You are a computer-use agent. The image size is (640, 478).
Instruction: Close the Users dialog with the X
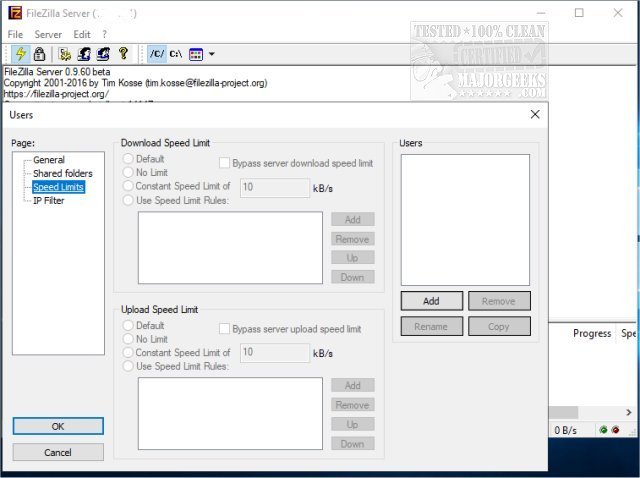[x=535, y=114]
